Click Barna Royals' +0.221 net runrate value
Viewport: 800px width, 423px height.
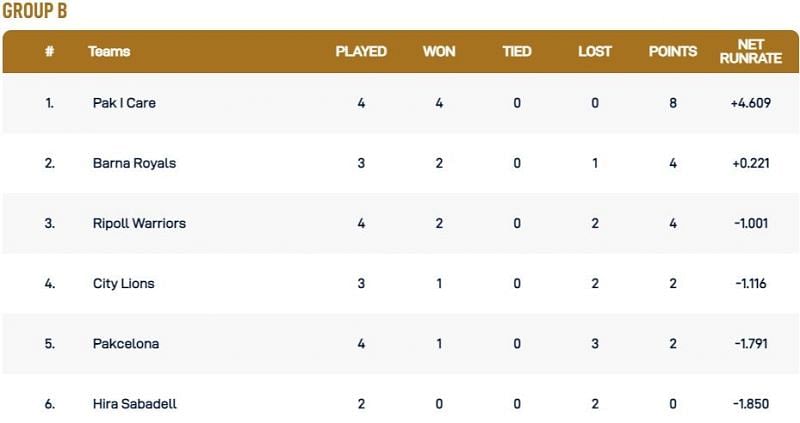pos(750,163)
